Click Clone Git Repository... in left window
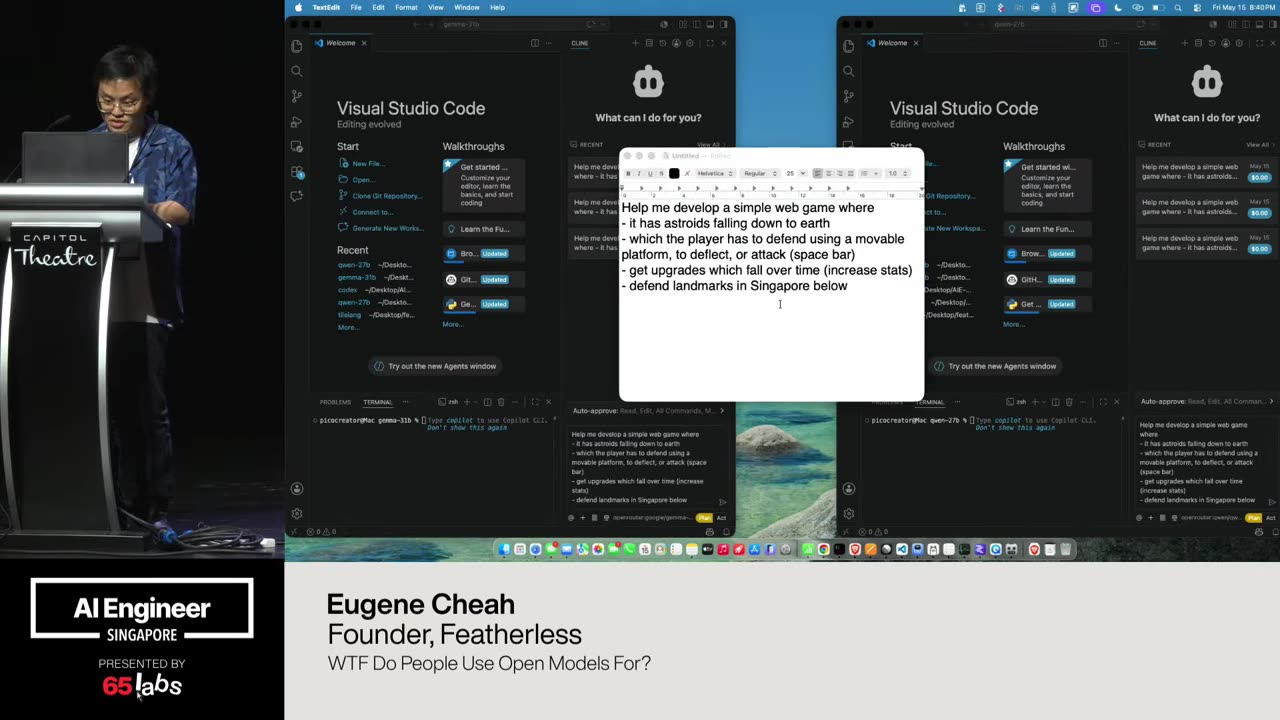The height and width of the screenshot is (720, 1280). point(387,196)
